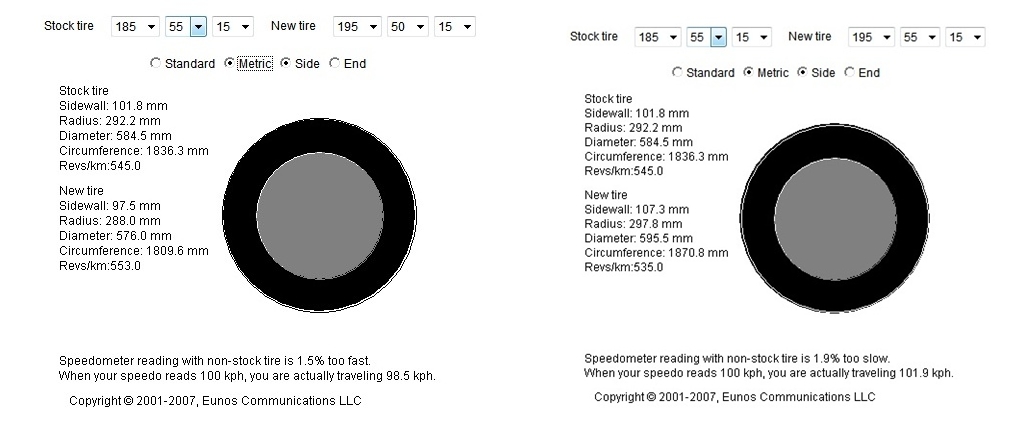Click new tire 'Diameter: 595.5 mm' text

coord(639,238)
